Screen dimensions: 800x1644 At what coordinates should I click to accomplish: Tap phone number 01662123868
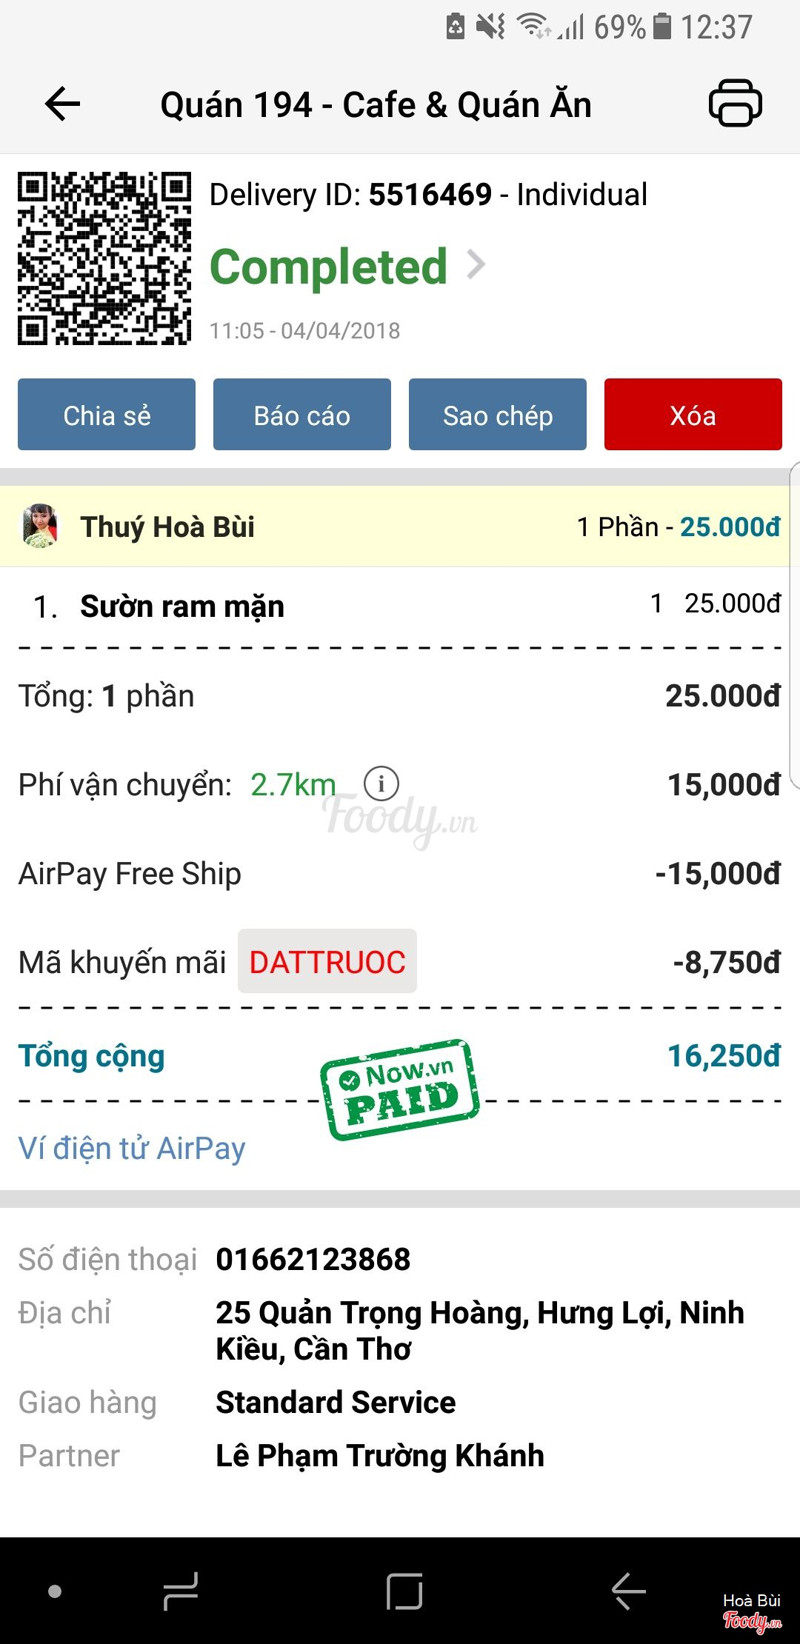(313, 1259)
